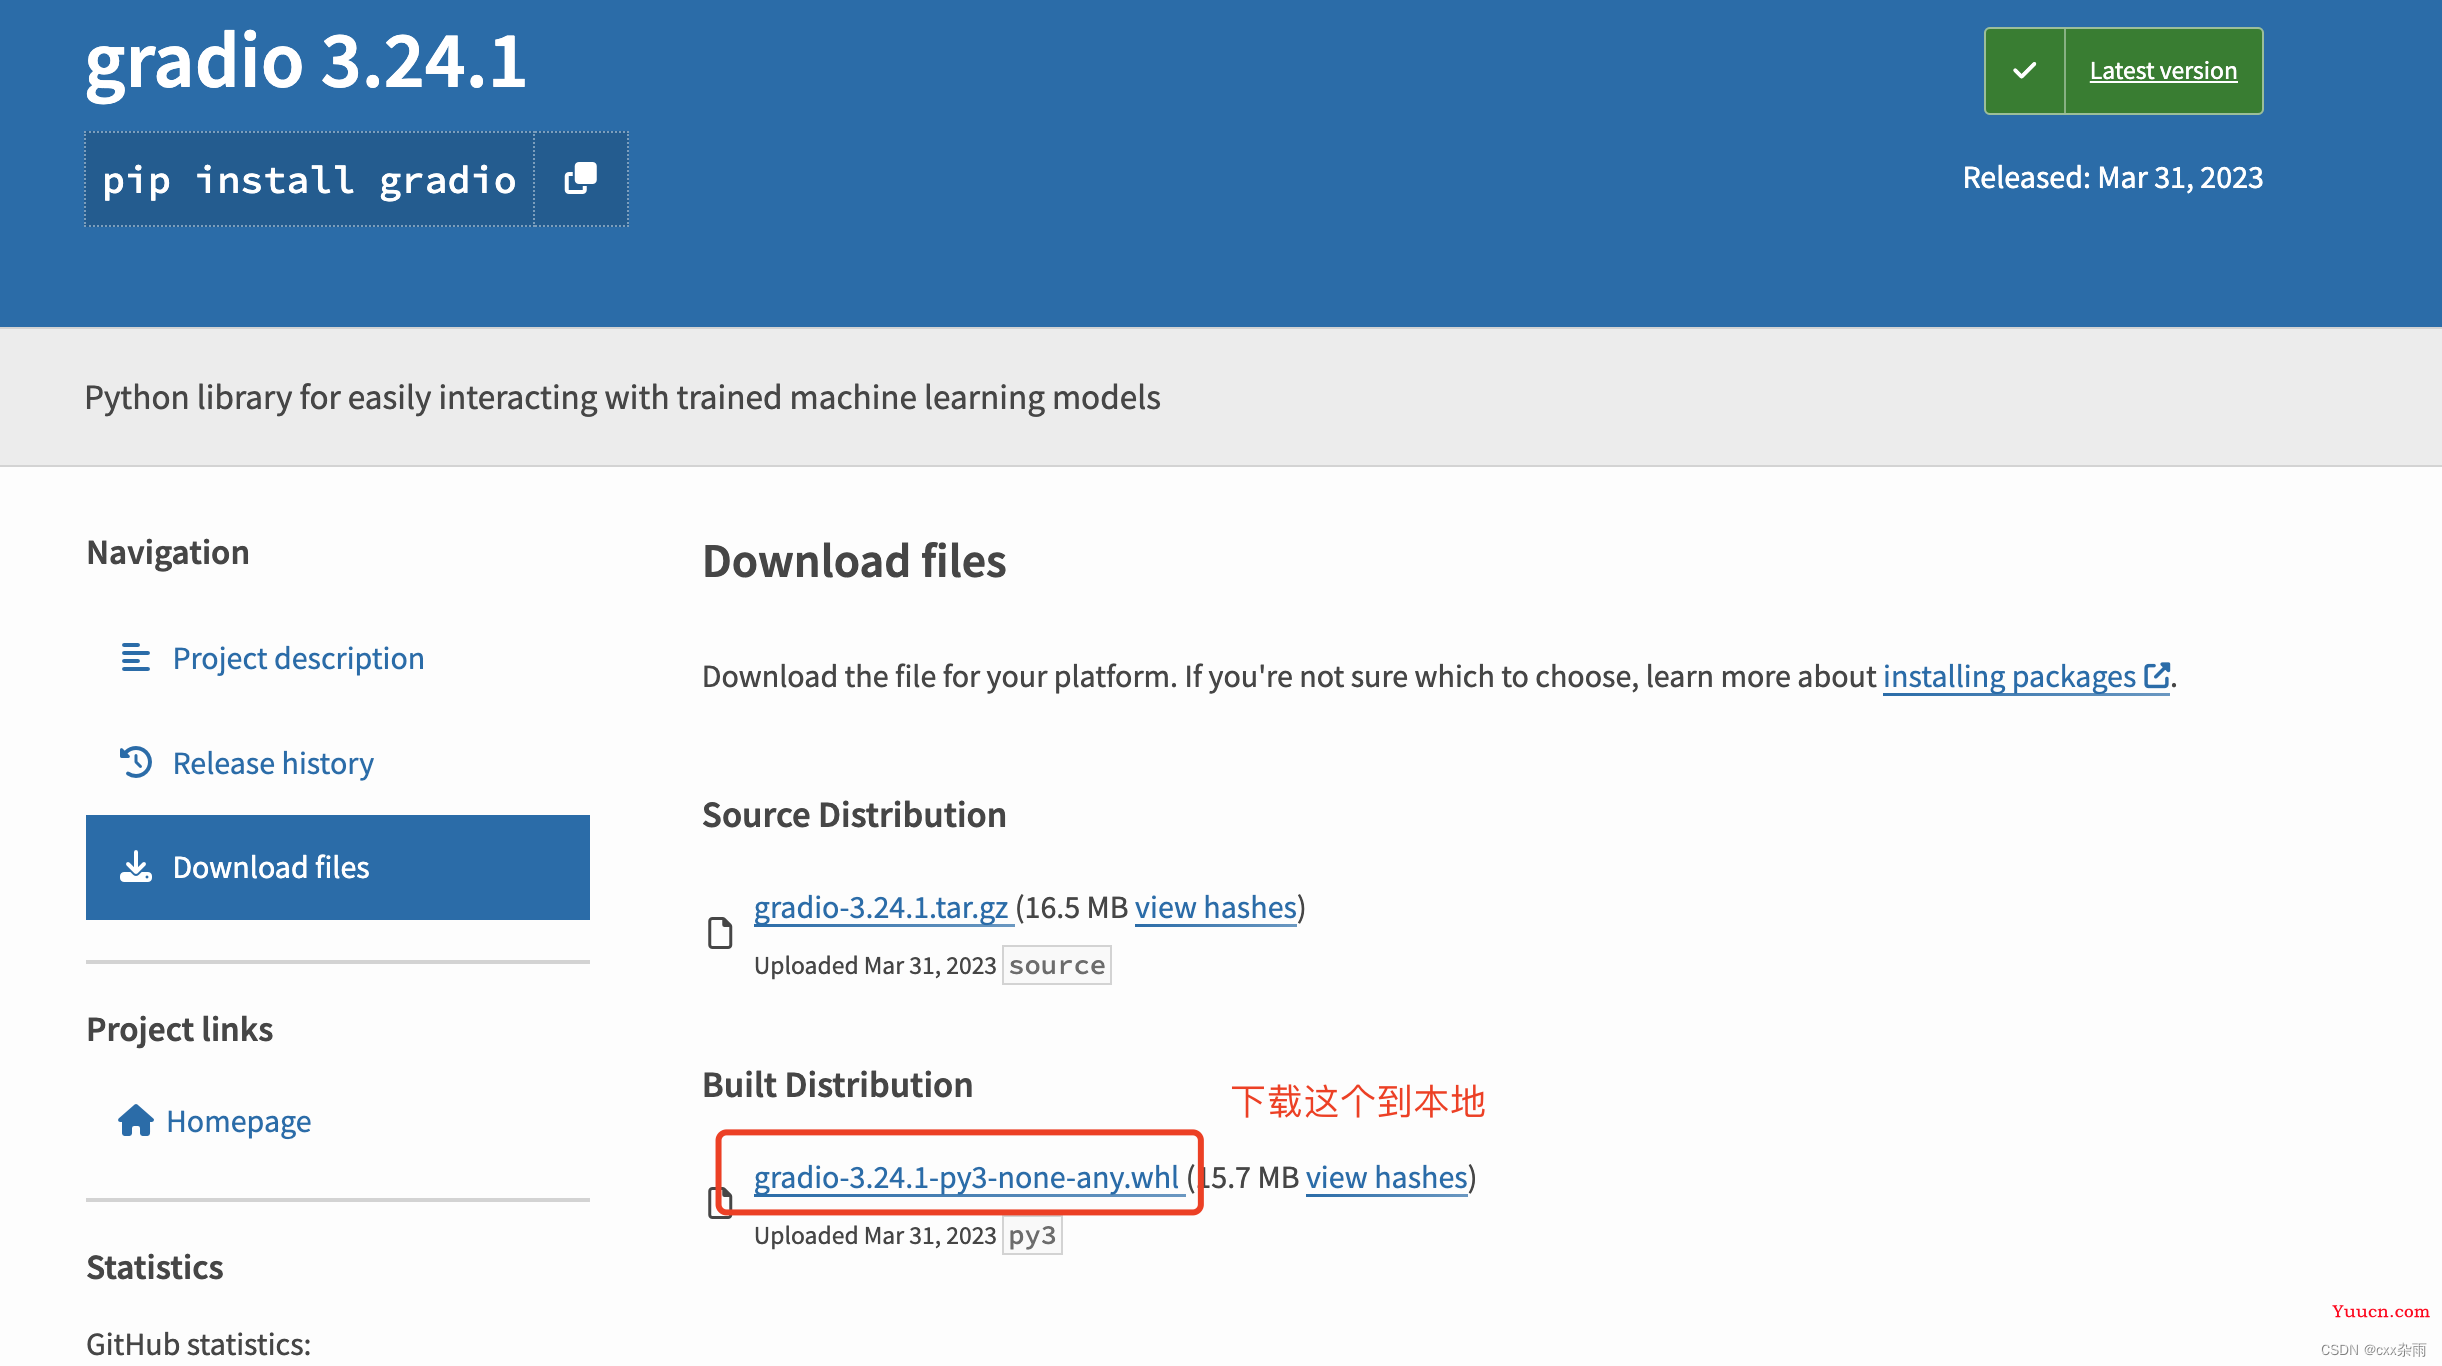Click the Download files arrow icon
Image resolution: width=2442 pixels, height=1366 pixels.
pyautogui.click(x=135, y=866)
